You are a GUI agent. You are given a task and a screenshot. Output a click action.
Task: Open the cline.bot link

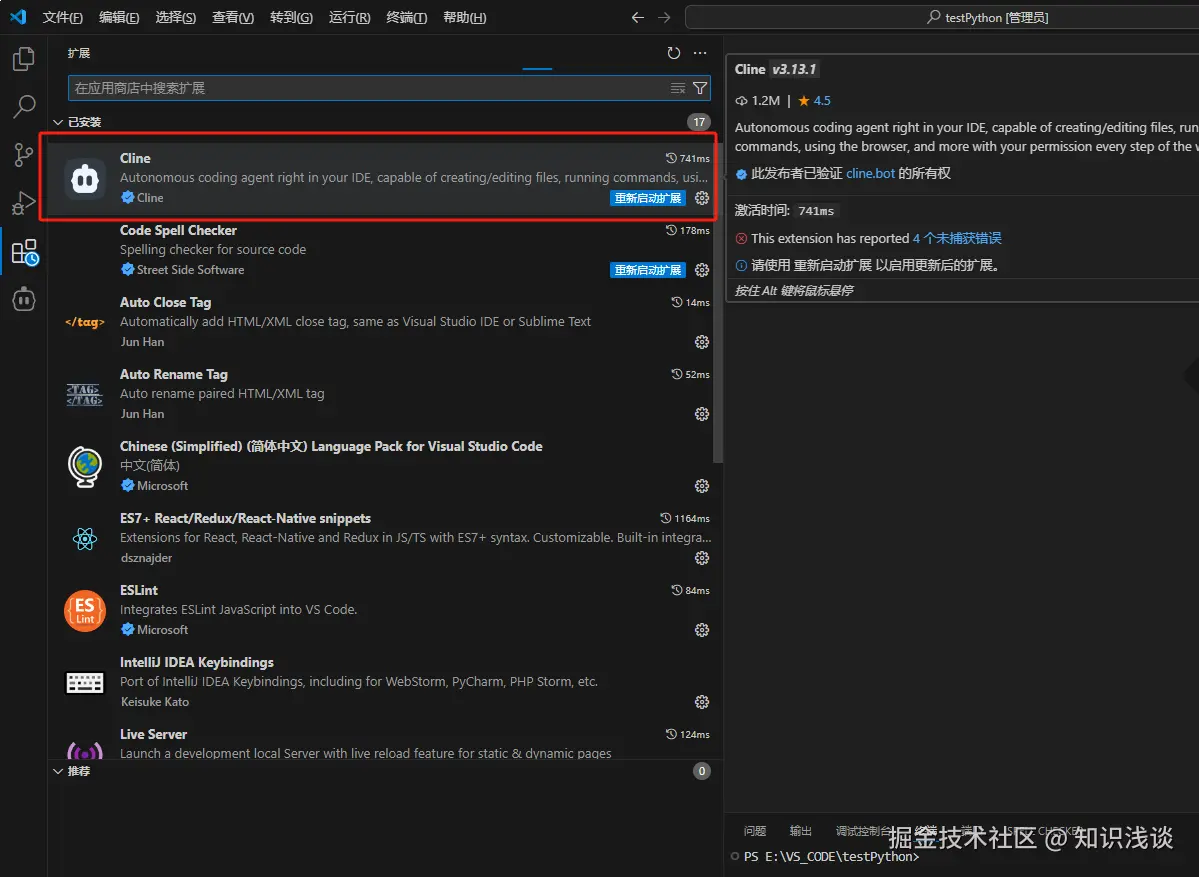point(870,174)
